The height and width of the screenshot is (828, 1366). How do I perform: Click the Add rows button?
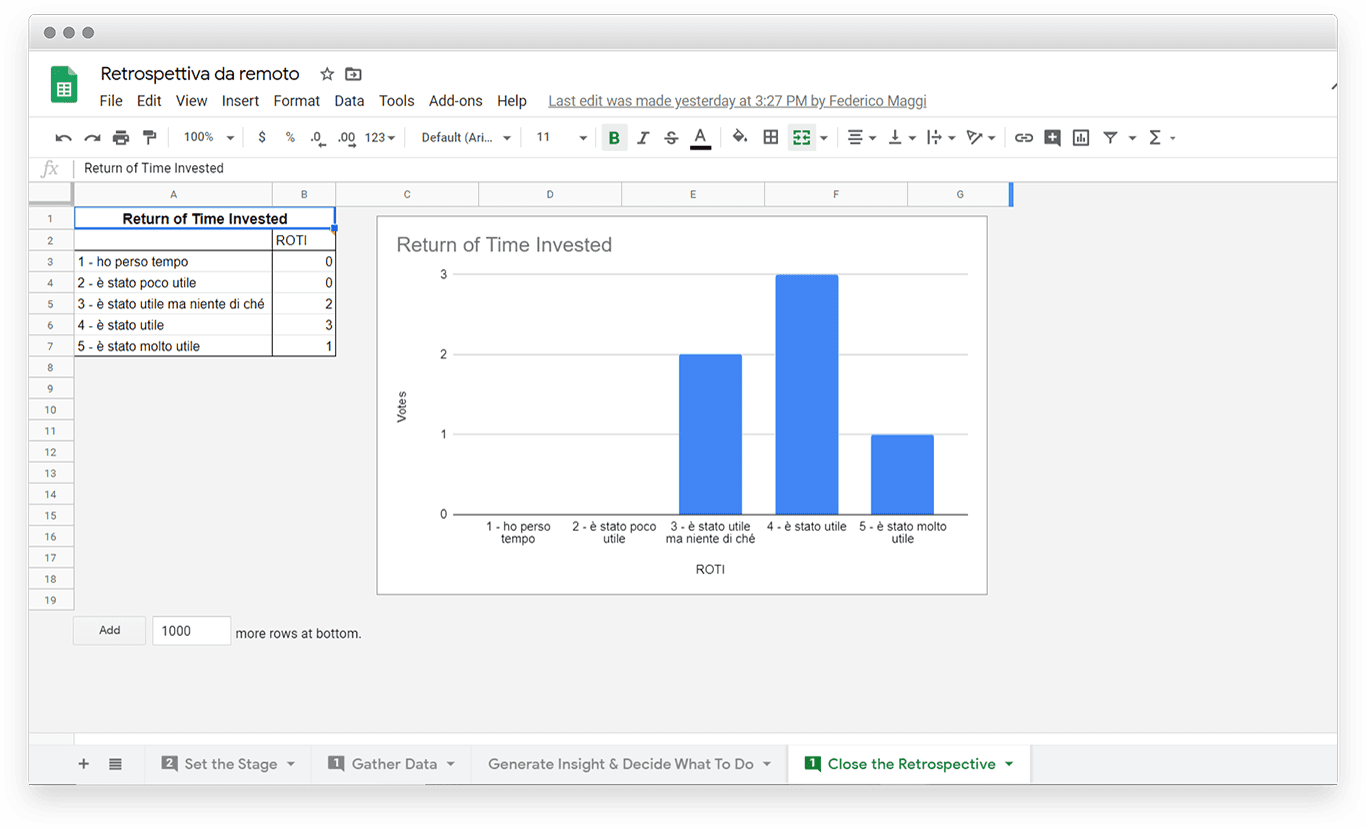[110, 631]
